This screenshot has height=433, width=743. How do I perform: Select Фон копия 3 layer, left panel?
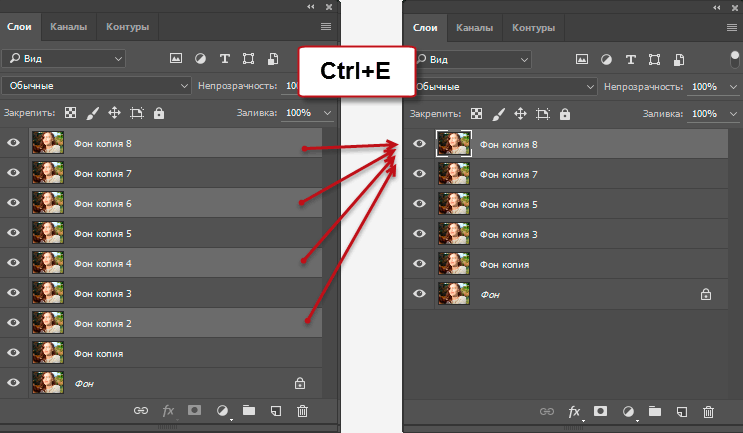click(x=175, y=293)
